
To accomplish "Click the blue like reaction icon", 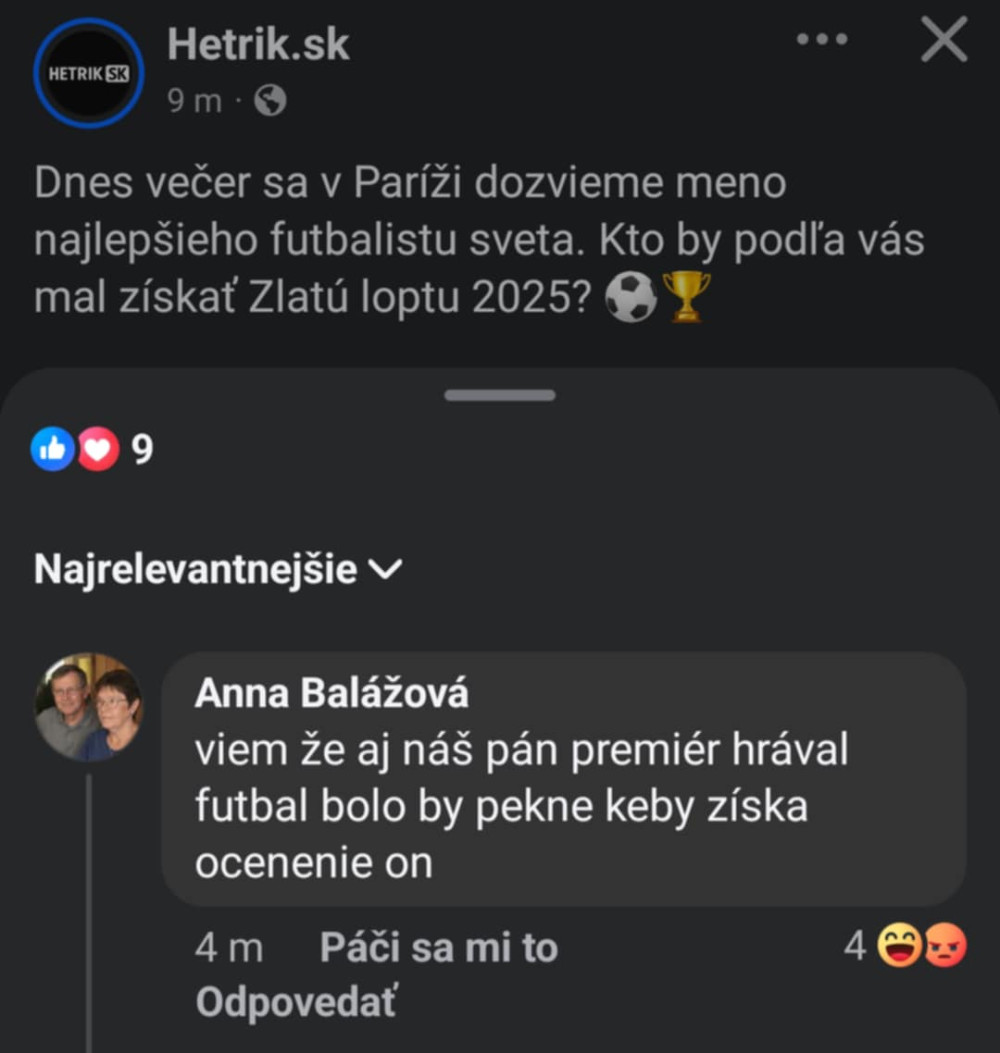I will point(52,450).
